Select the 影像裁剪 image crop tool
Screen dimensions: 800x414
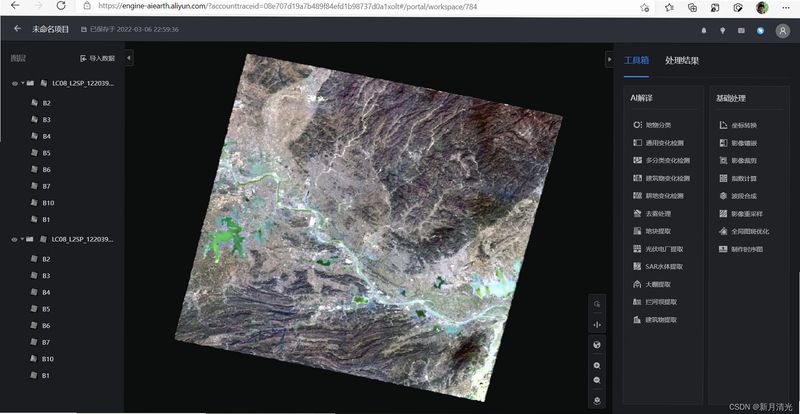[738, 160]
